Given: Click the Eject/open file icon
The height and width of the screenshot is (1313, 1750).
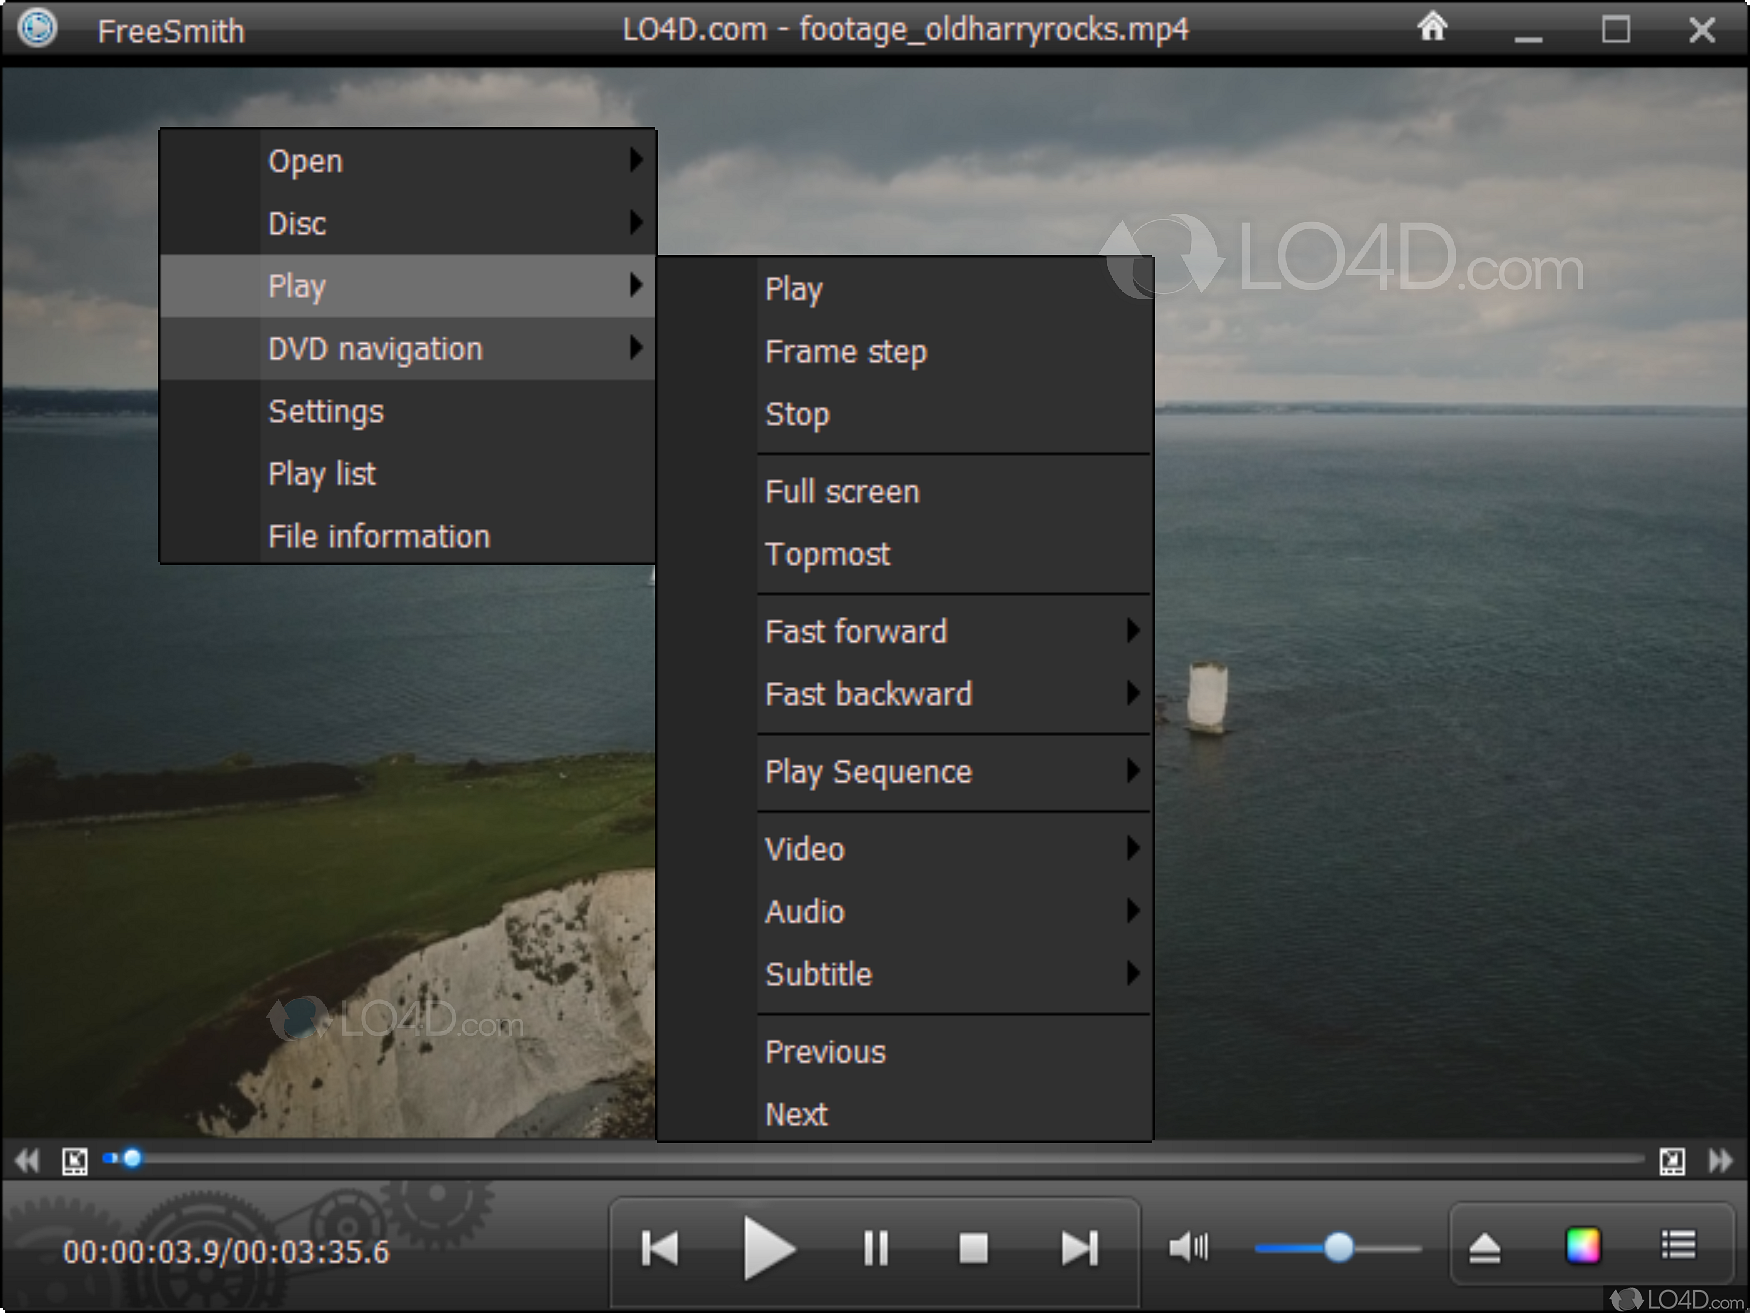Looking at the screenshot, I should coord(1484,1248).
